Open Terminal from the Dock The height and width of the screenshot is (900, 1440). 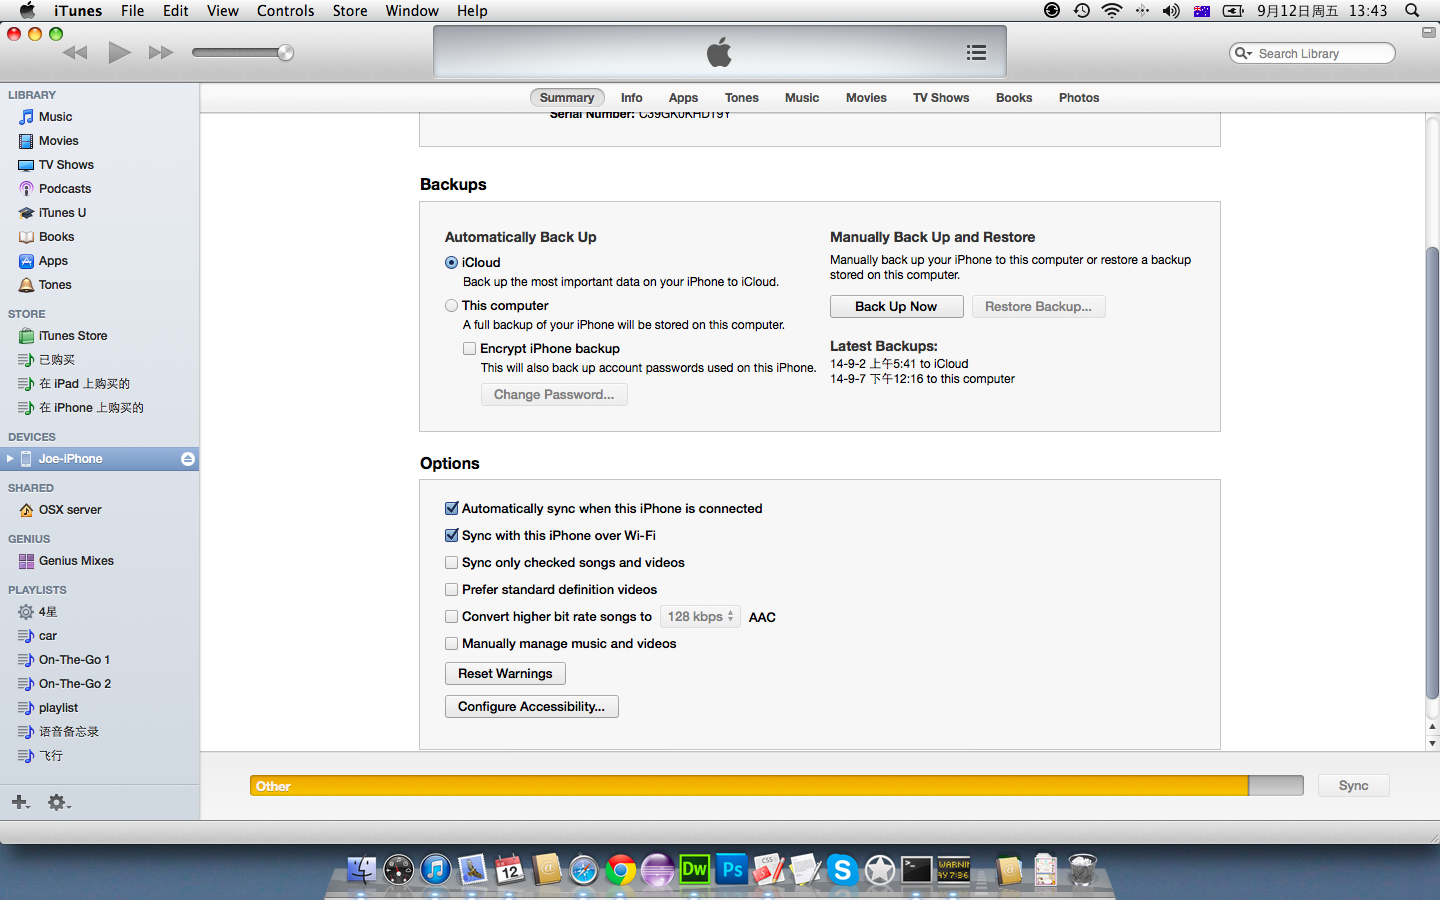917,870
